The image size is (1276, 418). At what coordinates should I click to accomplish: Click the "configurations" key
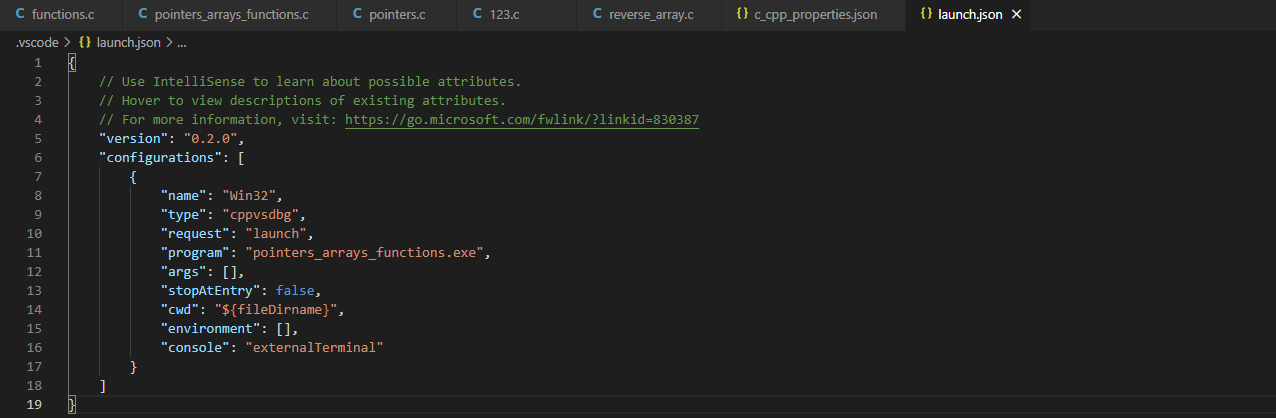(160, 158)
